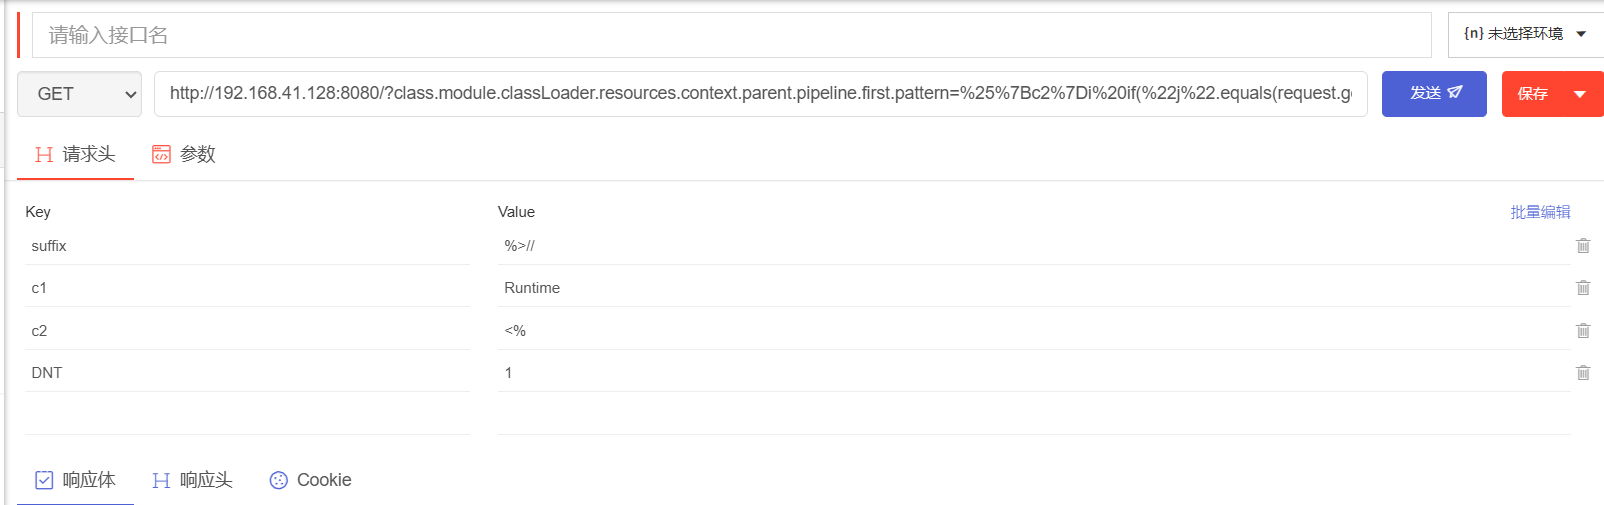
Task: Open the GET method dropdown
Action: point(79,94)
